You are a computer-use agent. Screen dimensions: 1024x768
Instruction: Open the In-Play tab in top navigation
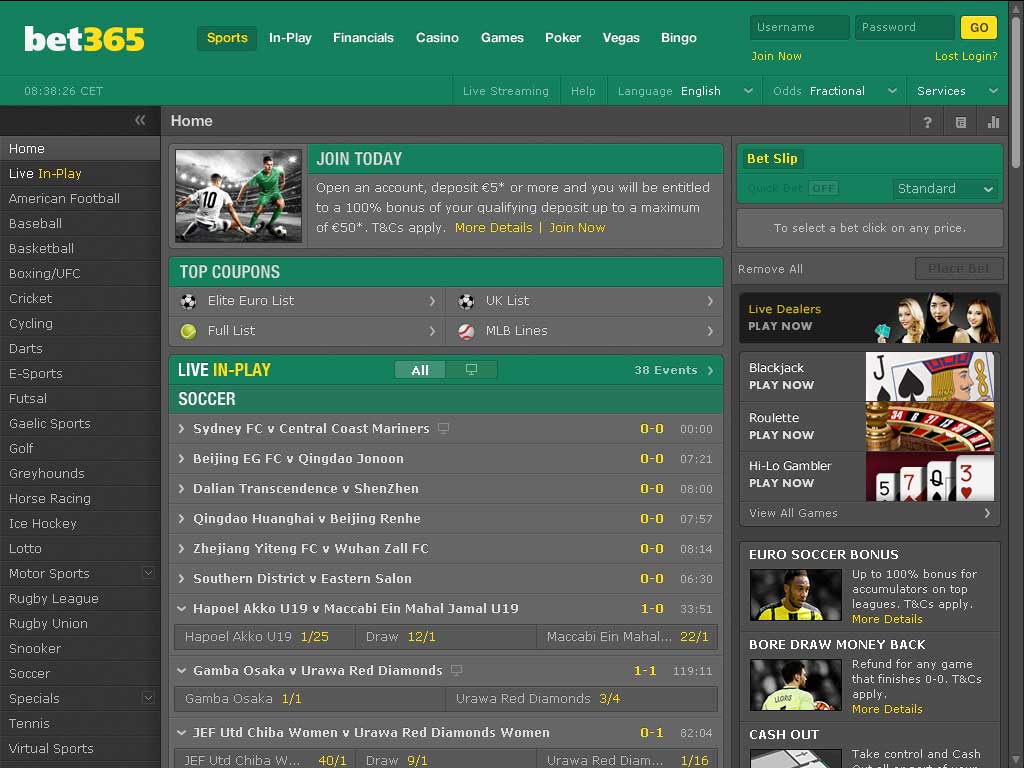[x=290, y=38]
